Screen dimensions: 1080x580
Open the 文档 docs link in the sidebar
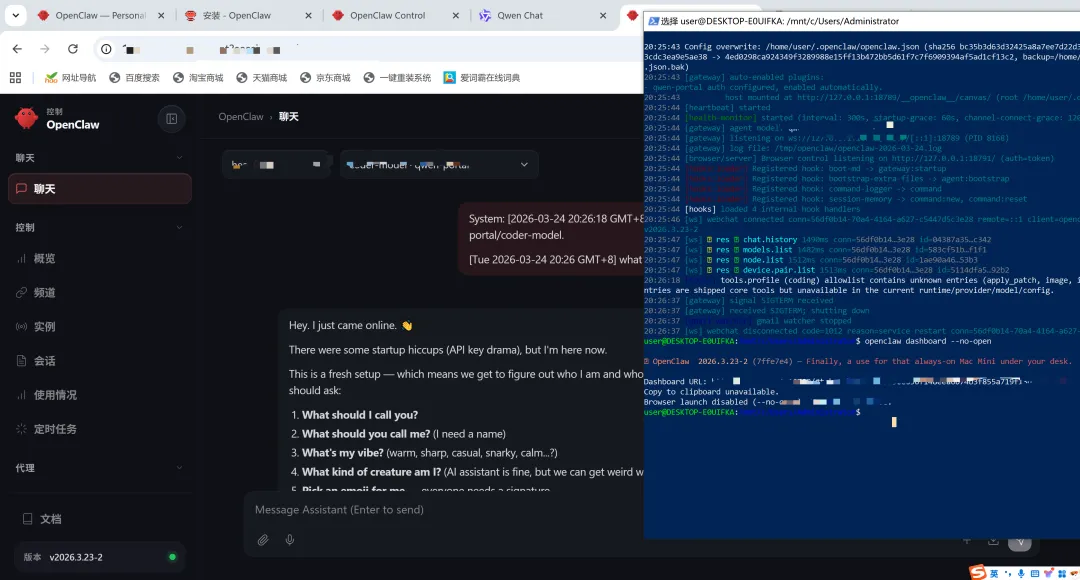point(100,519)
